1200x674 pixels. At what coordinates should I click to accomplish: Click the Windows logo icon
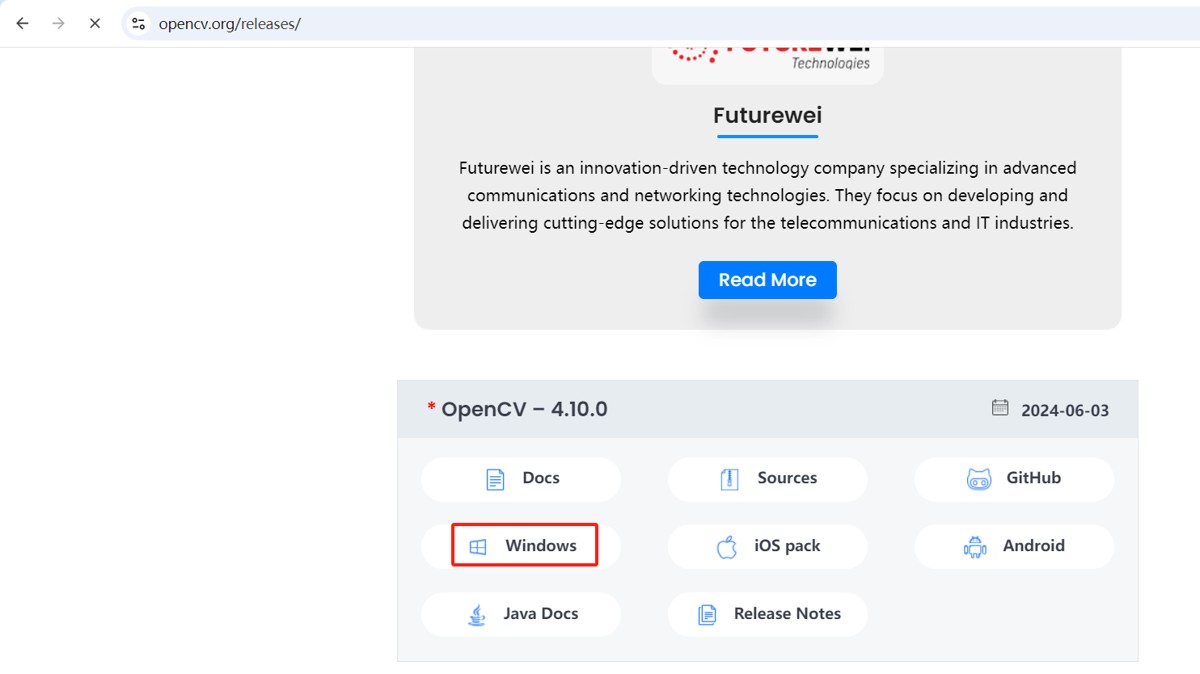[x=478, y=547]
